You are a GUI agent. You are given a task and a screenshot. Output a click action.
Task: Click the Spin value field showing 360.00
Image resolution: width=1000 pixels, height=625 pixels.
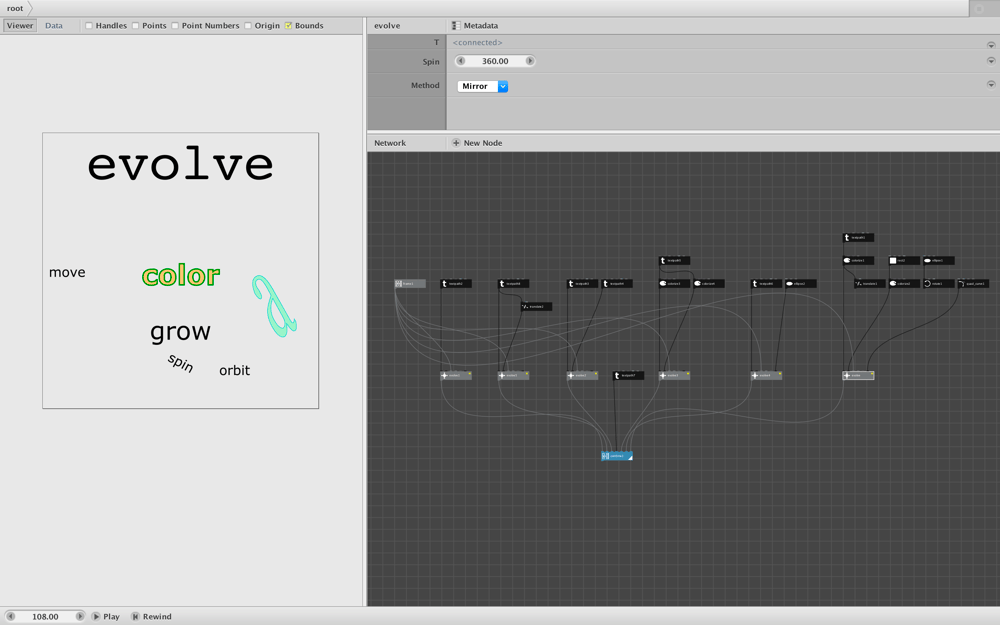tap(495, 61)
